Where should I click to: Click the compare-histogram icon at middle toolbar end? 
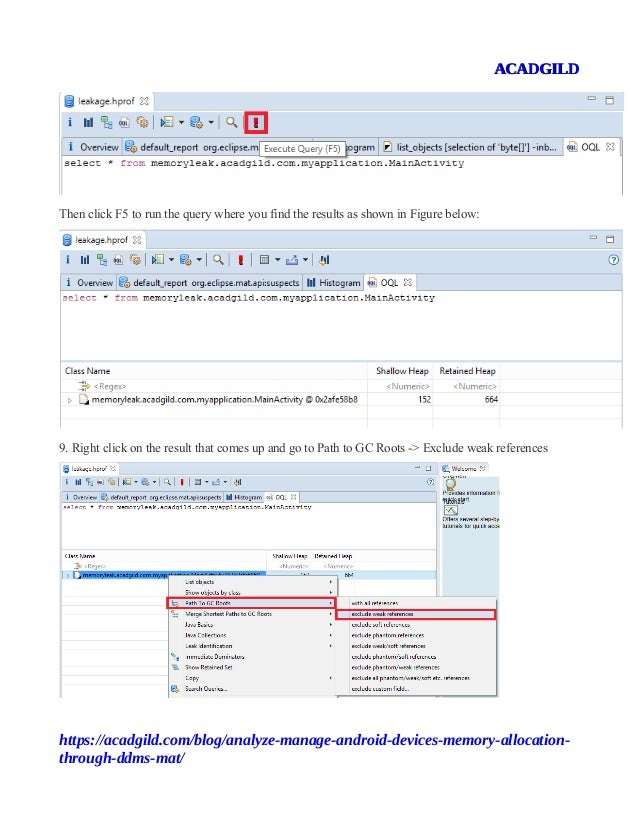pos(325,260)
